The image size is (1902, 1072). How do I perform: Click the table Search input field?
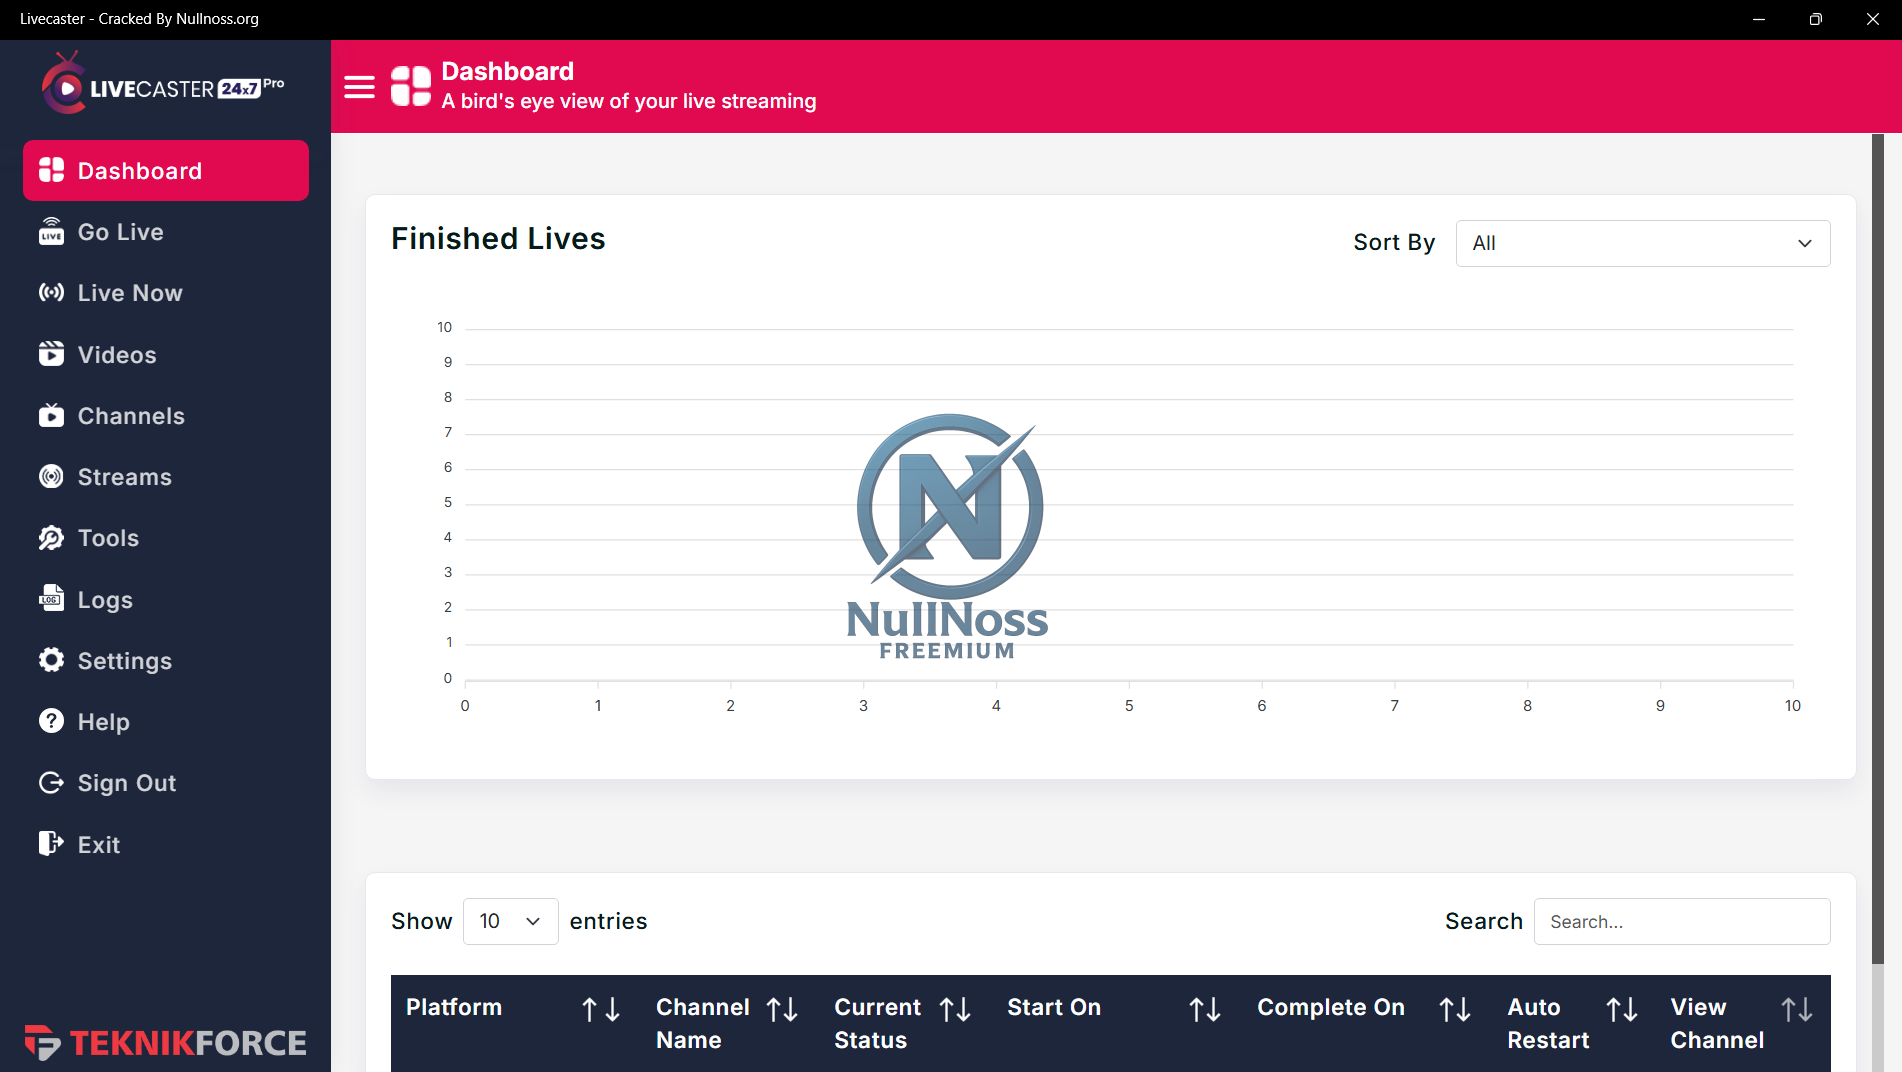point(1681,922)
